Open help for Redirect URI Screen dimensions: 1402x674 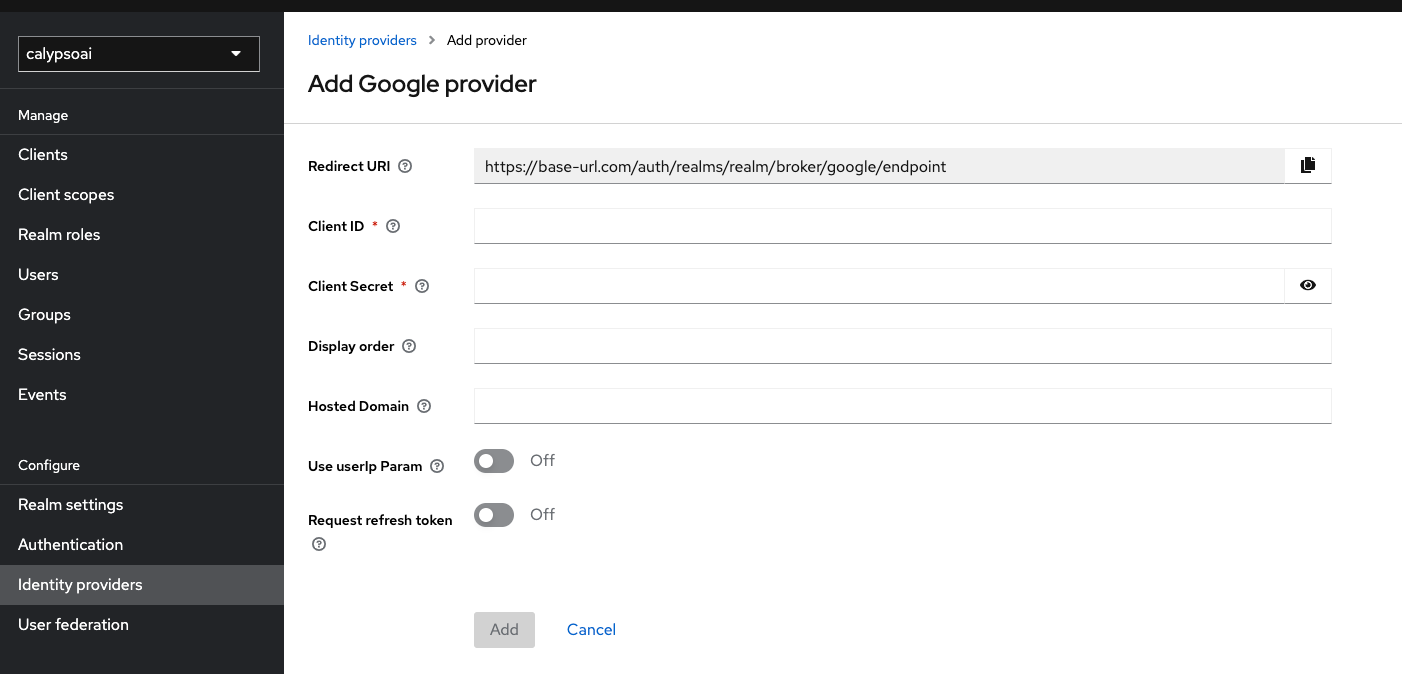click(x=405, y=166)
